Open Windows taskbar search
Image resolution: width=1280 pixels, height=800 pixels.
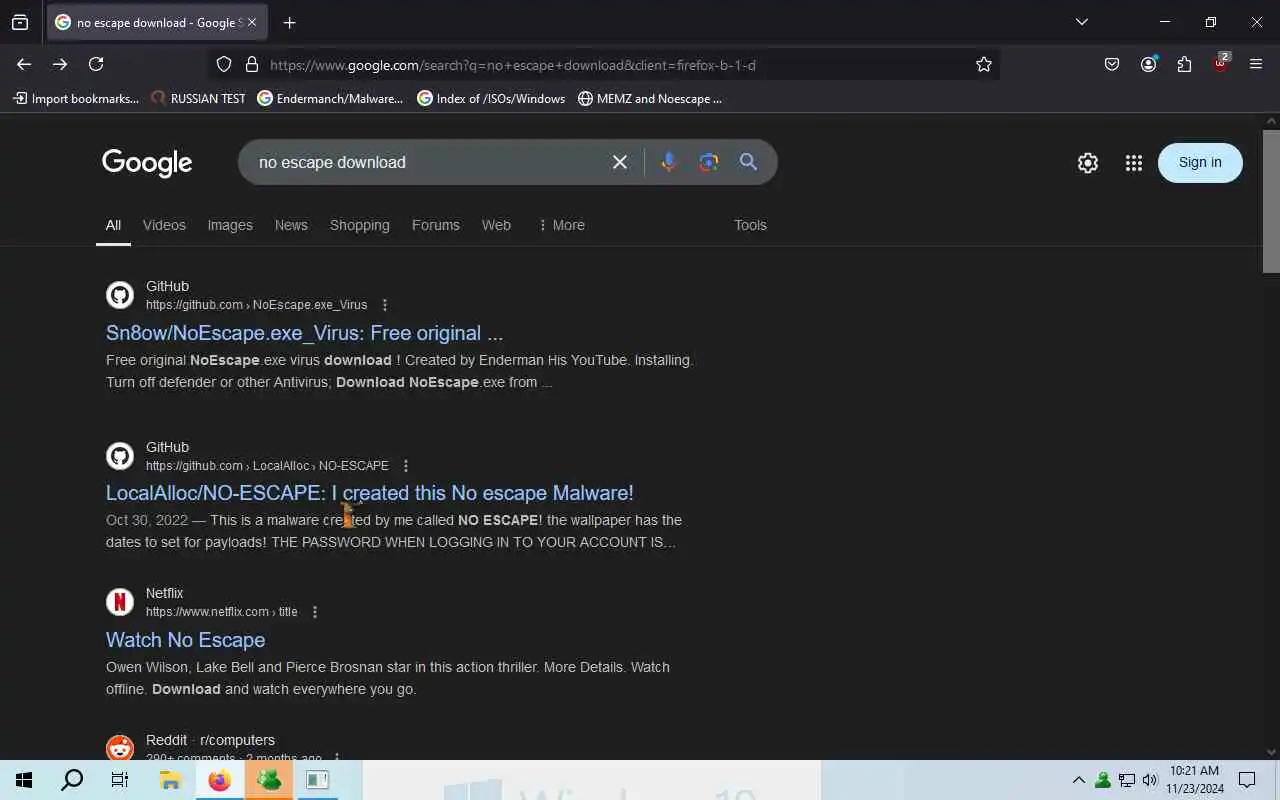point(72,780)
